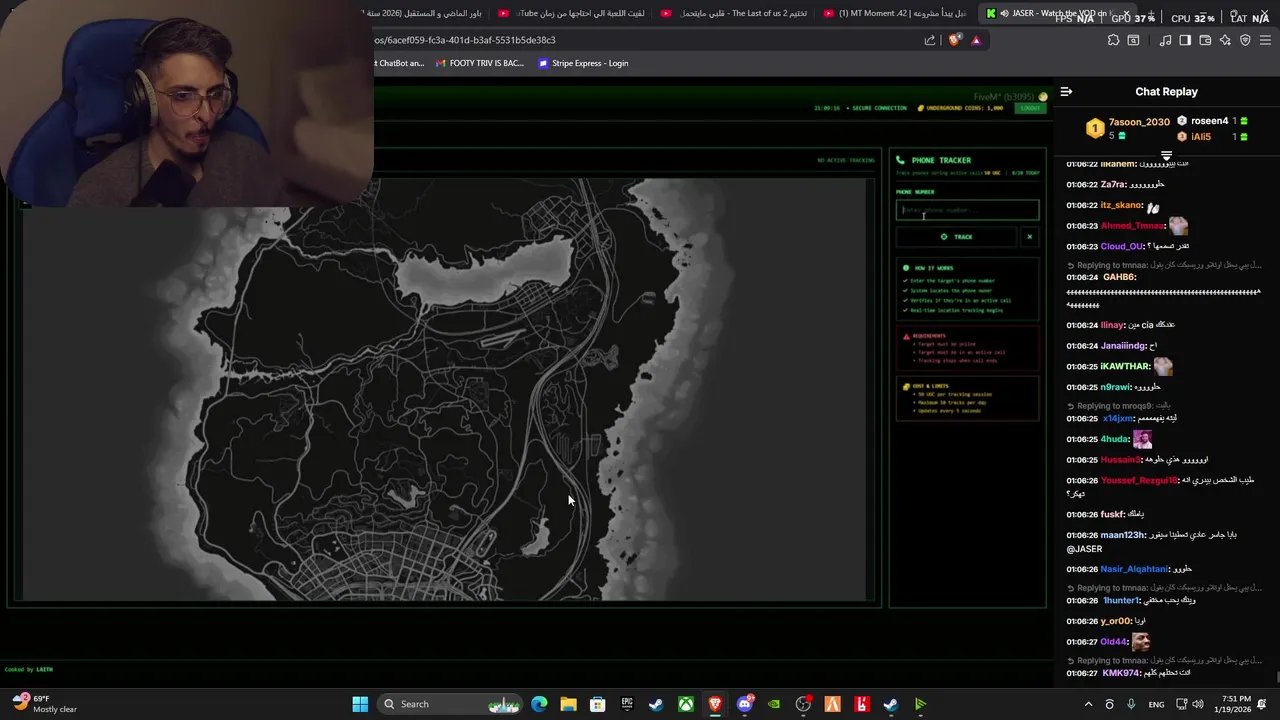The width and height of the screenshot is (1280, 720).
Task: Open Xbox app from the taskbar
Action: click(x=686, y=704)
